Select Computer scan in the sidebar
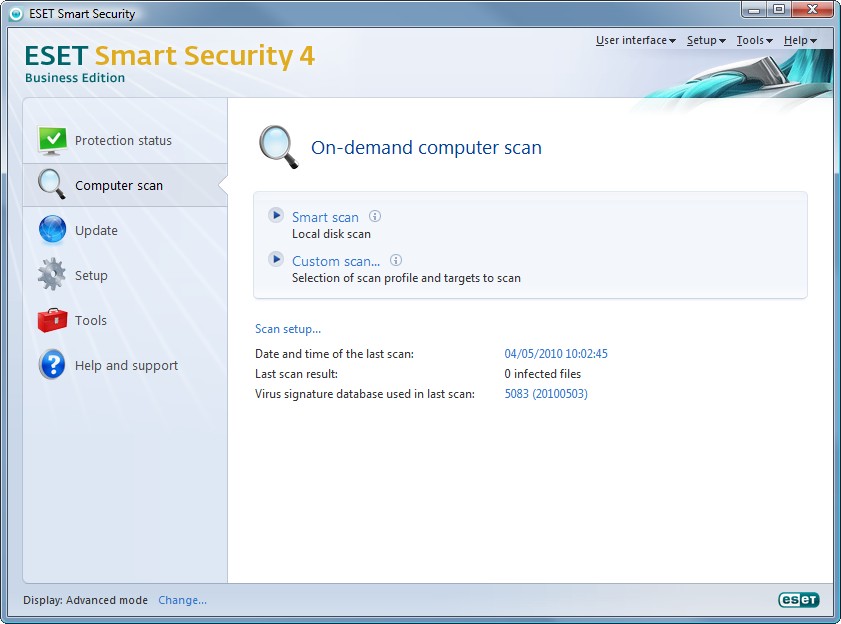Viewport: 841px width, 624px height. coord(125,185)
